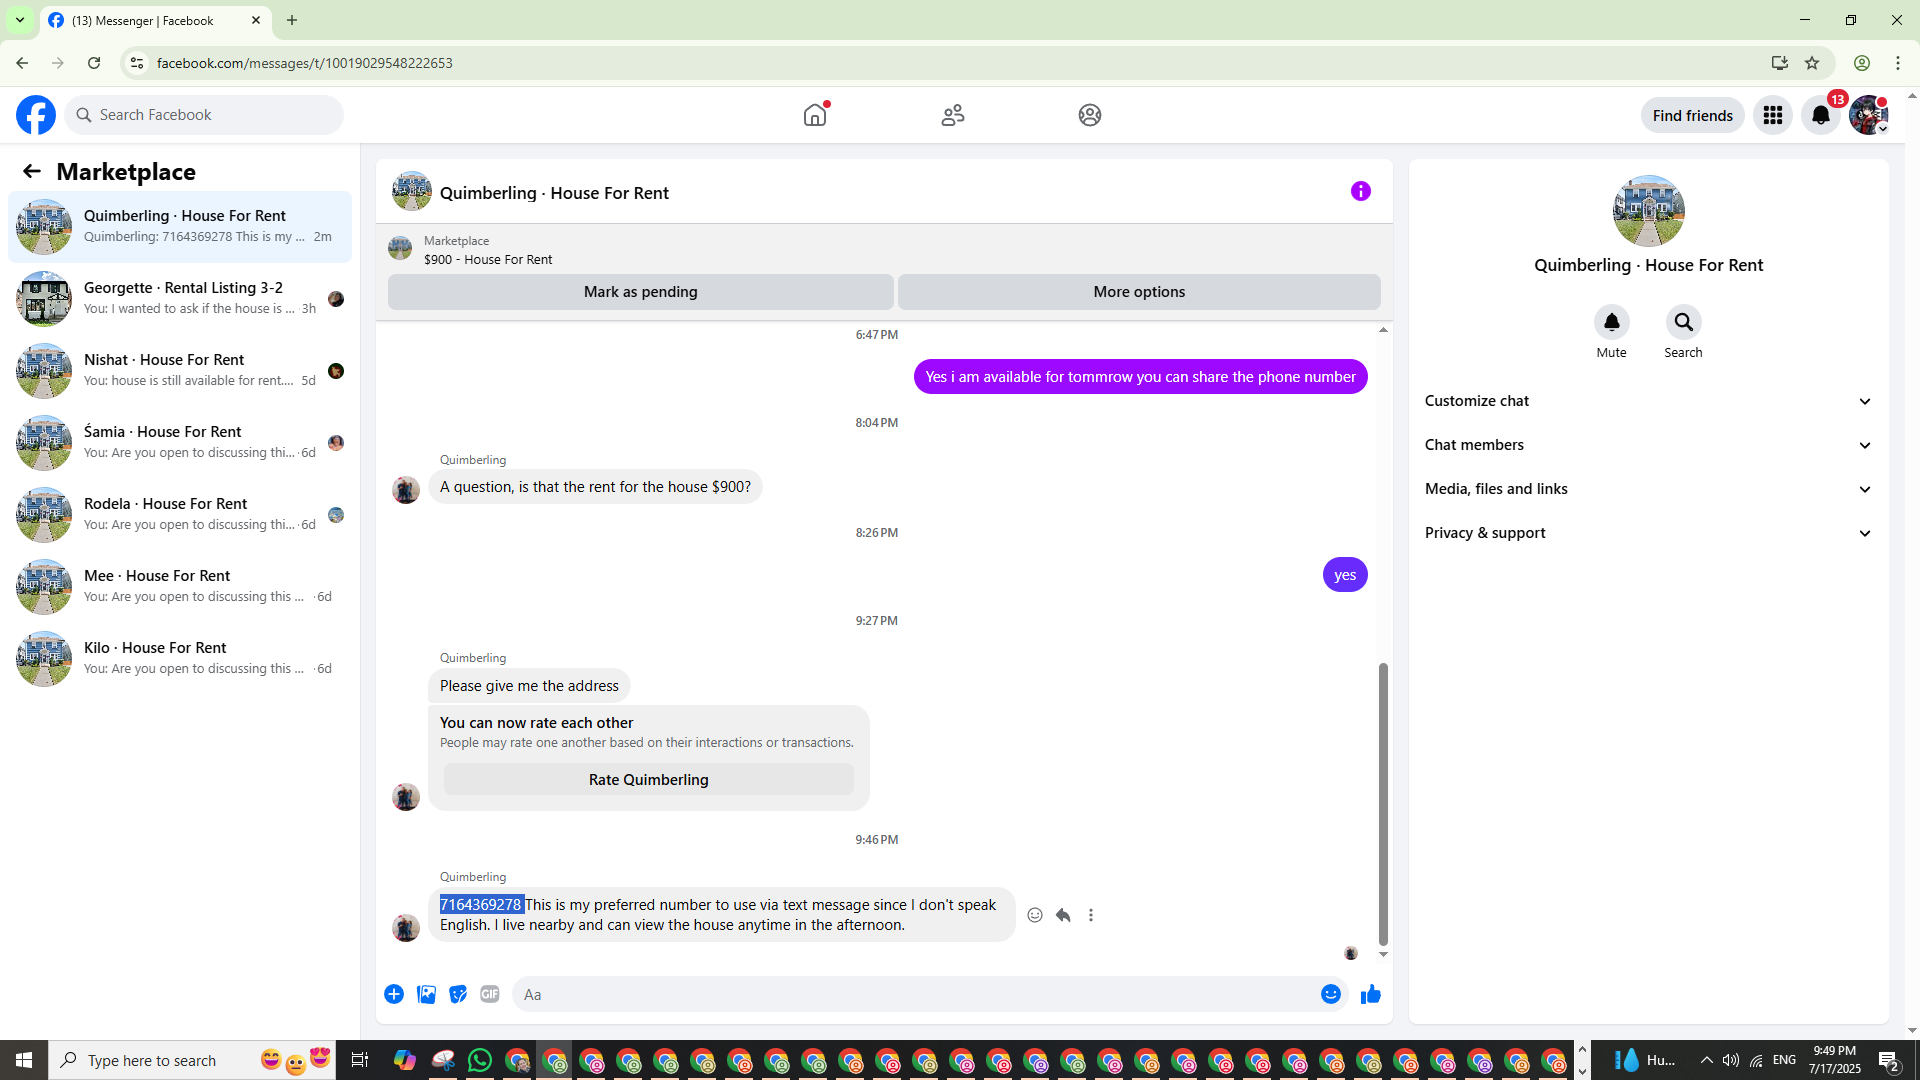
Task: Send a thumbs-up like
Action: click(x=1371, y=994)
